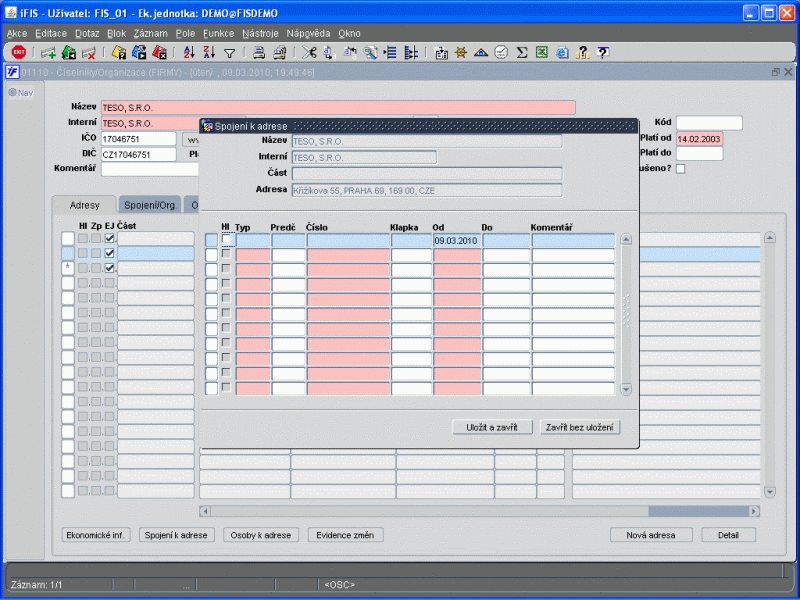Click the red EXIT icon in toolbar
Viewport: 800px width, 600px height.
(18, 52)
